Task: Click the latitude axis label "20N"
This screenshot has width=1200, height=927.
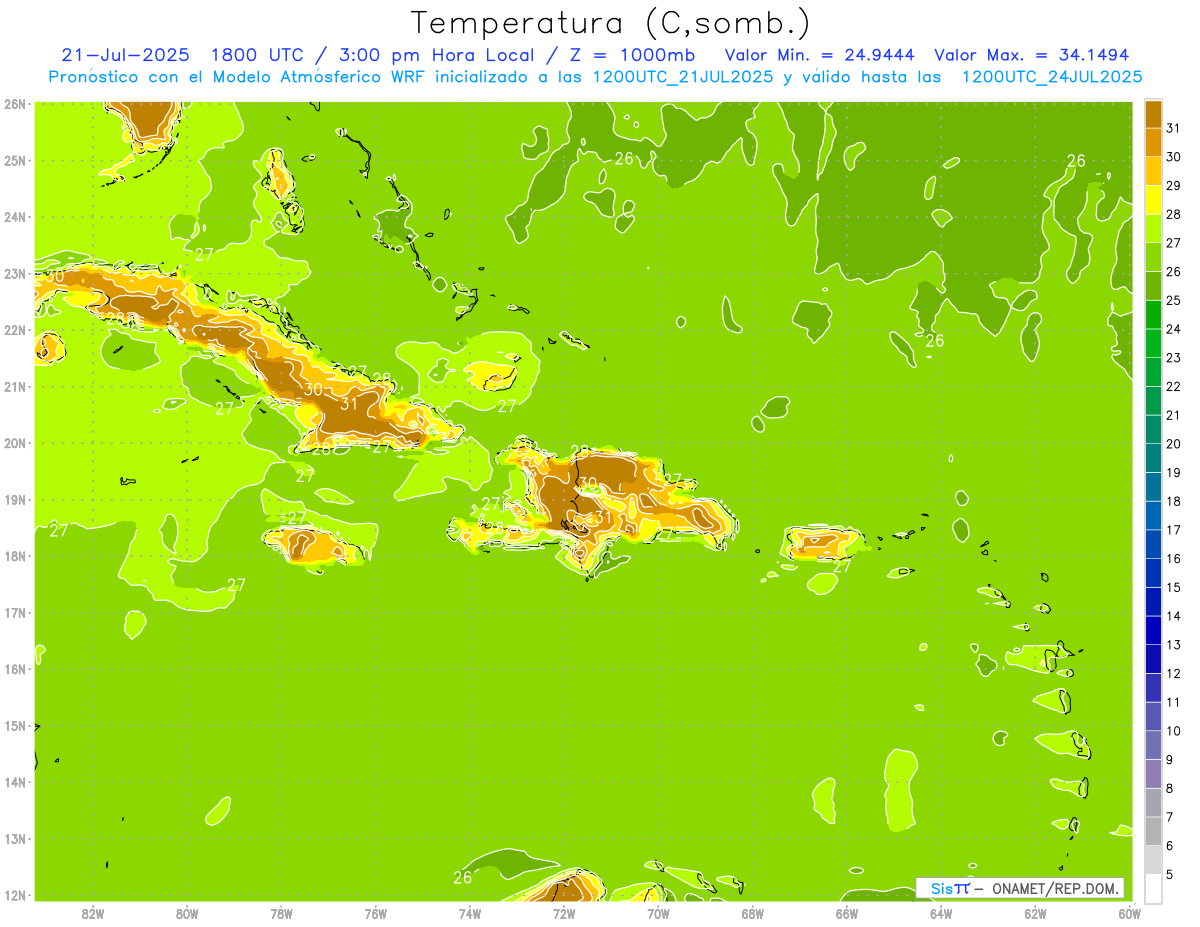Action: click(14, 443)
